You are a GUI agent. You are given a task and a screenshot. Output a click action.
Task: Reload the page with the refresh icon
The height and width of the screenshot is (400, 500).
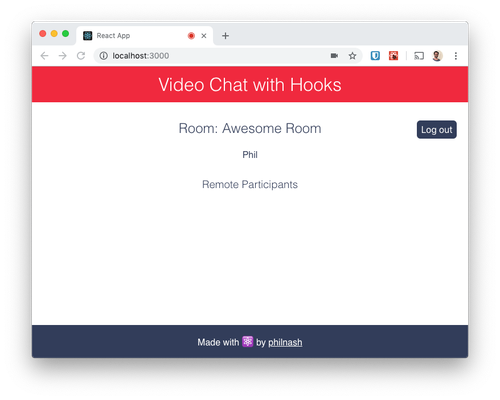(81, 56)
